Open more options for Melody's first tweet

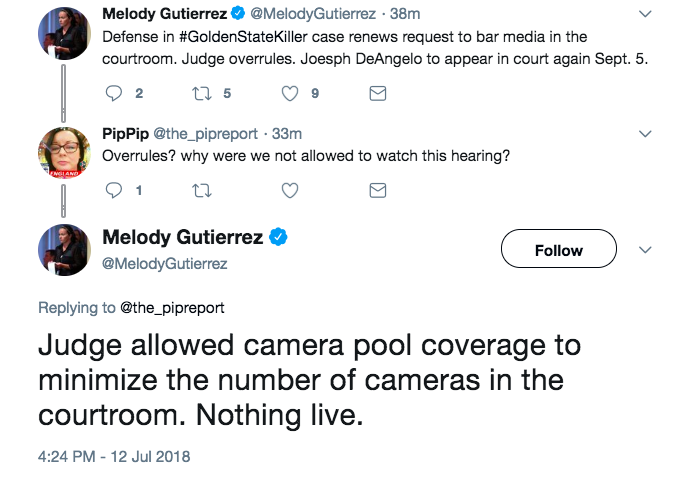[x=645, y=16]
